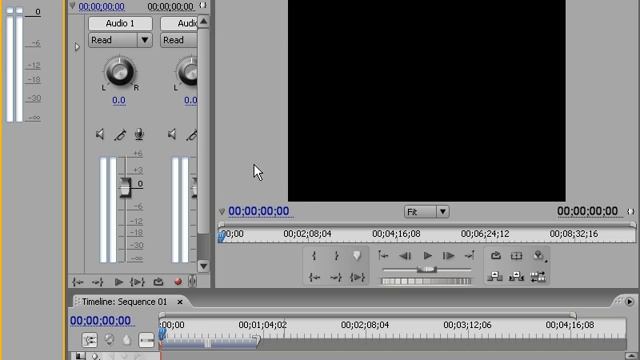
Task: Play the sequence in Program monitor
Action: (427, 256)
